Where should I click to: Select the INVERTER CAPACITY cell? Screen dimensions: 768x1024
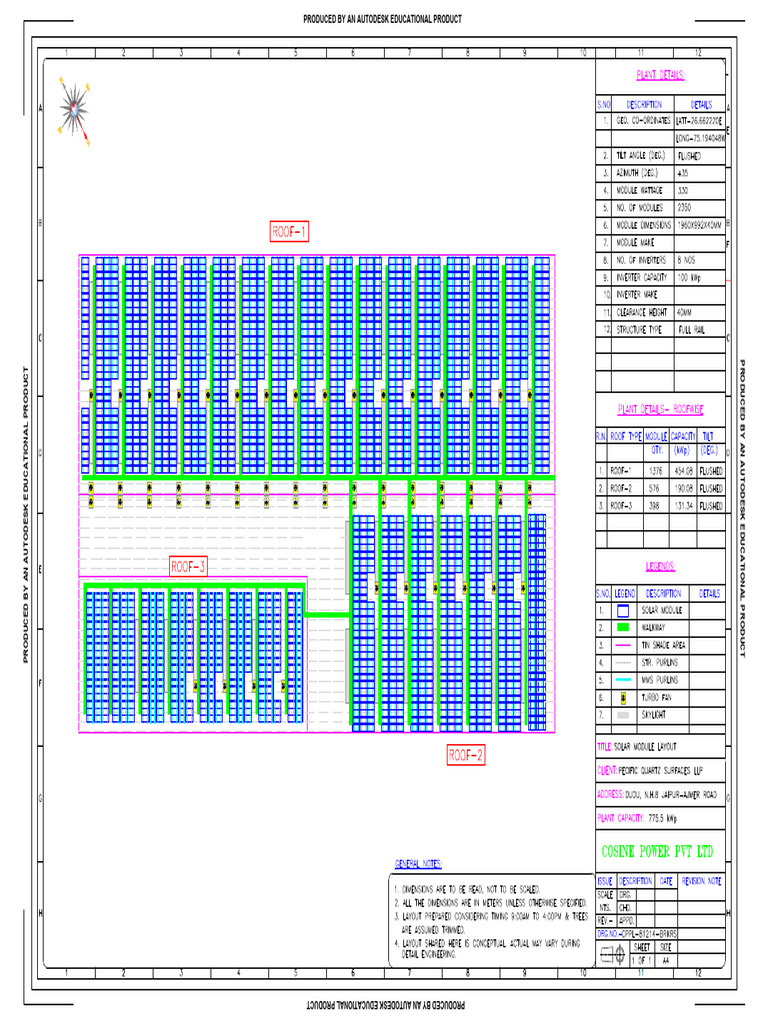tap(643, 278)
